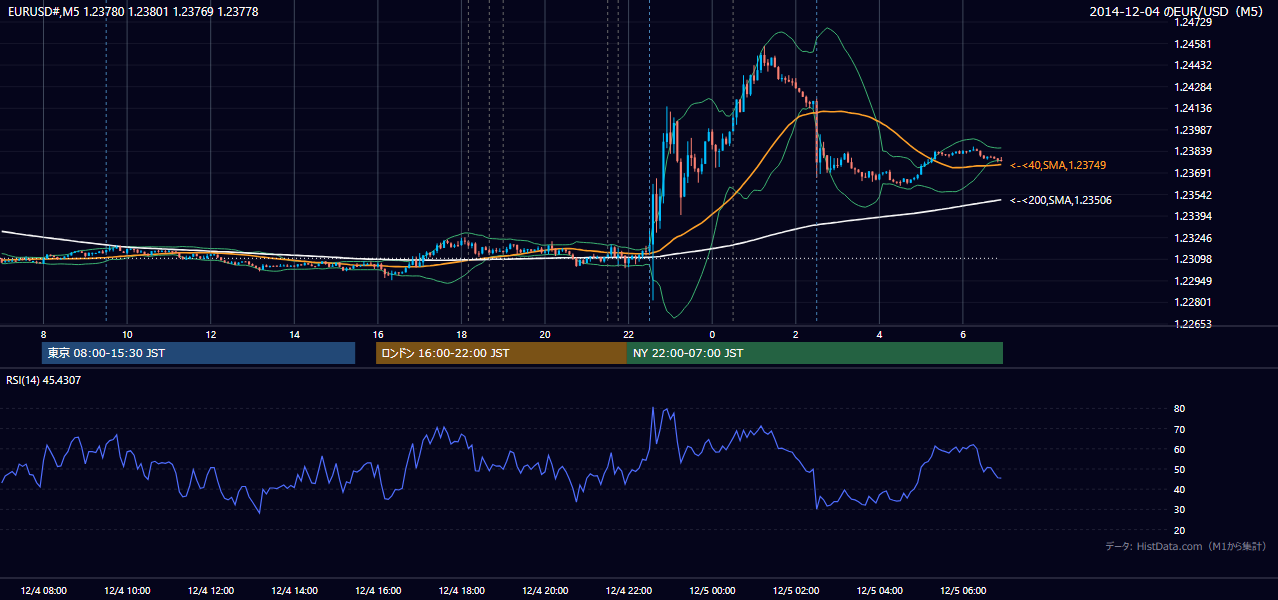1278x600 pixels.
Task: Click hour label 4 under the price chart
Action: click(x=879, y=334)
